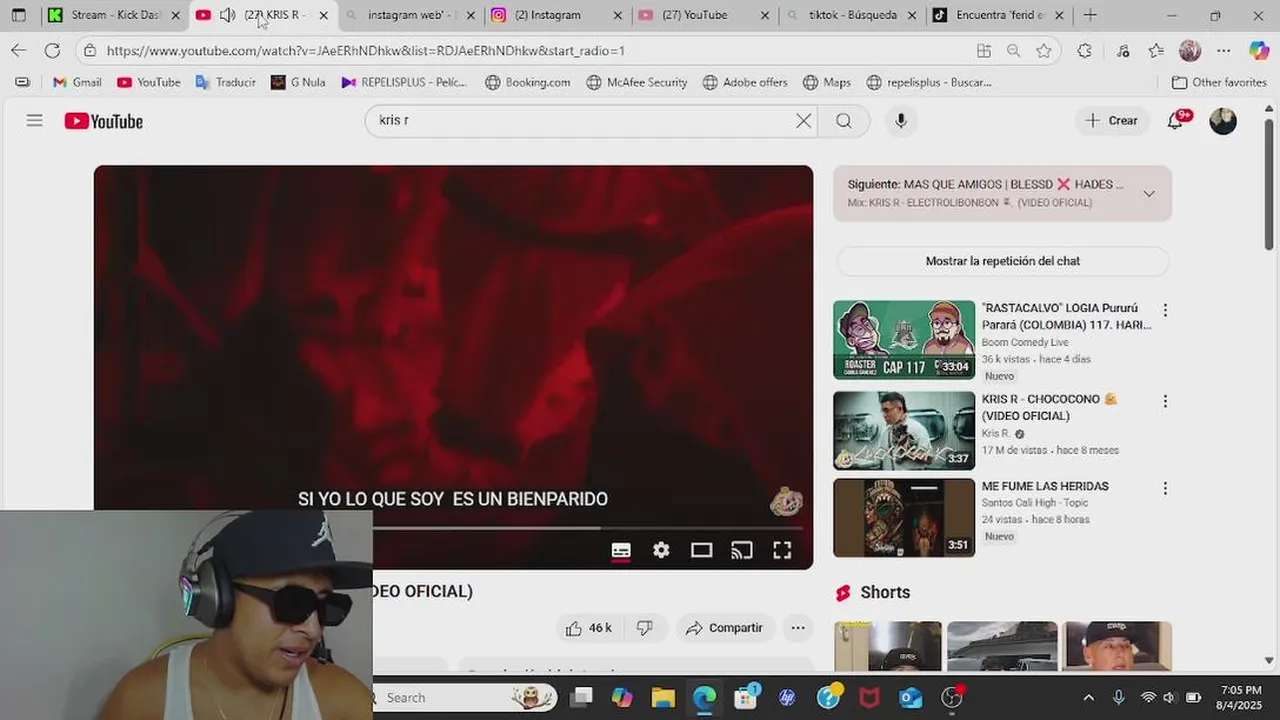Open YouTube notifications bell
The image size is (1280, 720).
(1176, 121)
